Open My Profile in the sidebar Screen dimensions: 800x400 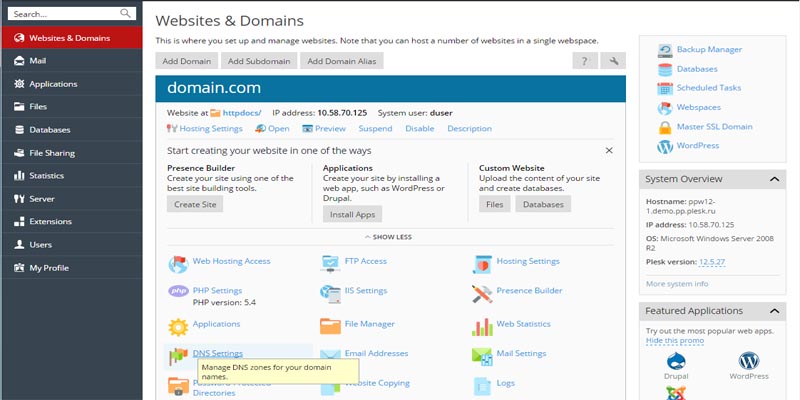[72, 267]
